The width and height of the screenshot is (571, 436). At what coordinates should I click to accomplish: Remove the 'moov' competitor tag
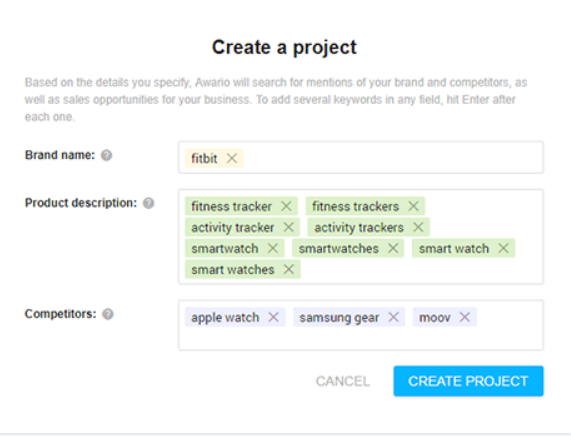465,317
